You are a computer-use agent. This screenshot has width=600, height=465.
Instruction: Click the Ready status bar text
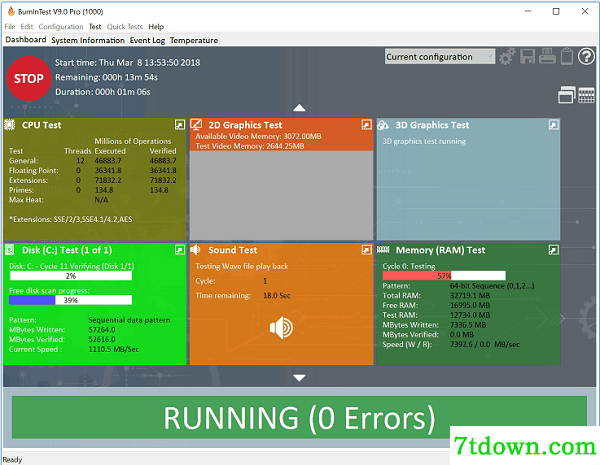point(12,459)
